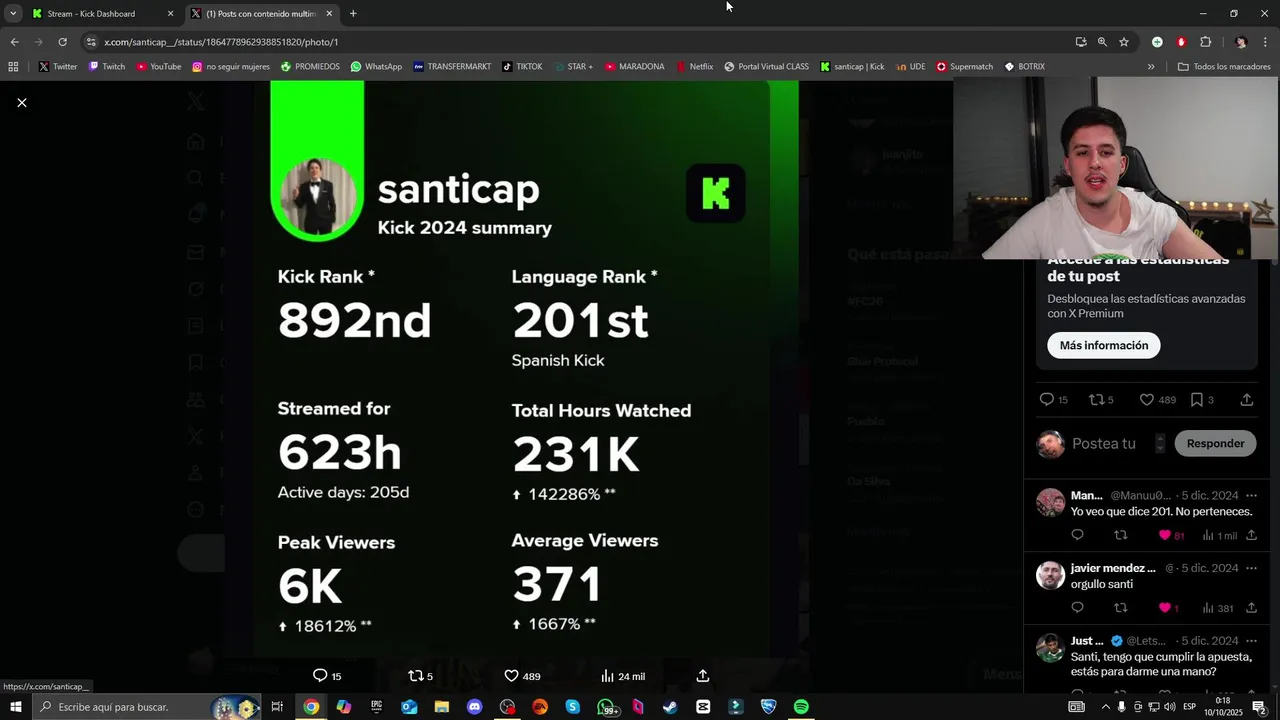
Task: Open Manuu0's profile avatar
Action: click(x=1050, y=502)
